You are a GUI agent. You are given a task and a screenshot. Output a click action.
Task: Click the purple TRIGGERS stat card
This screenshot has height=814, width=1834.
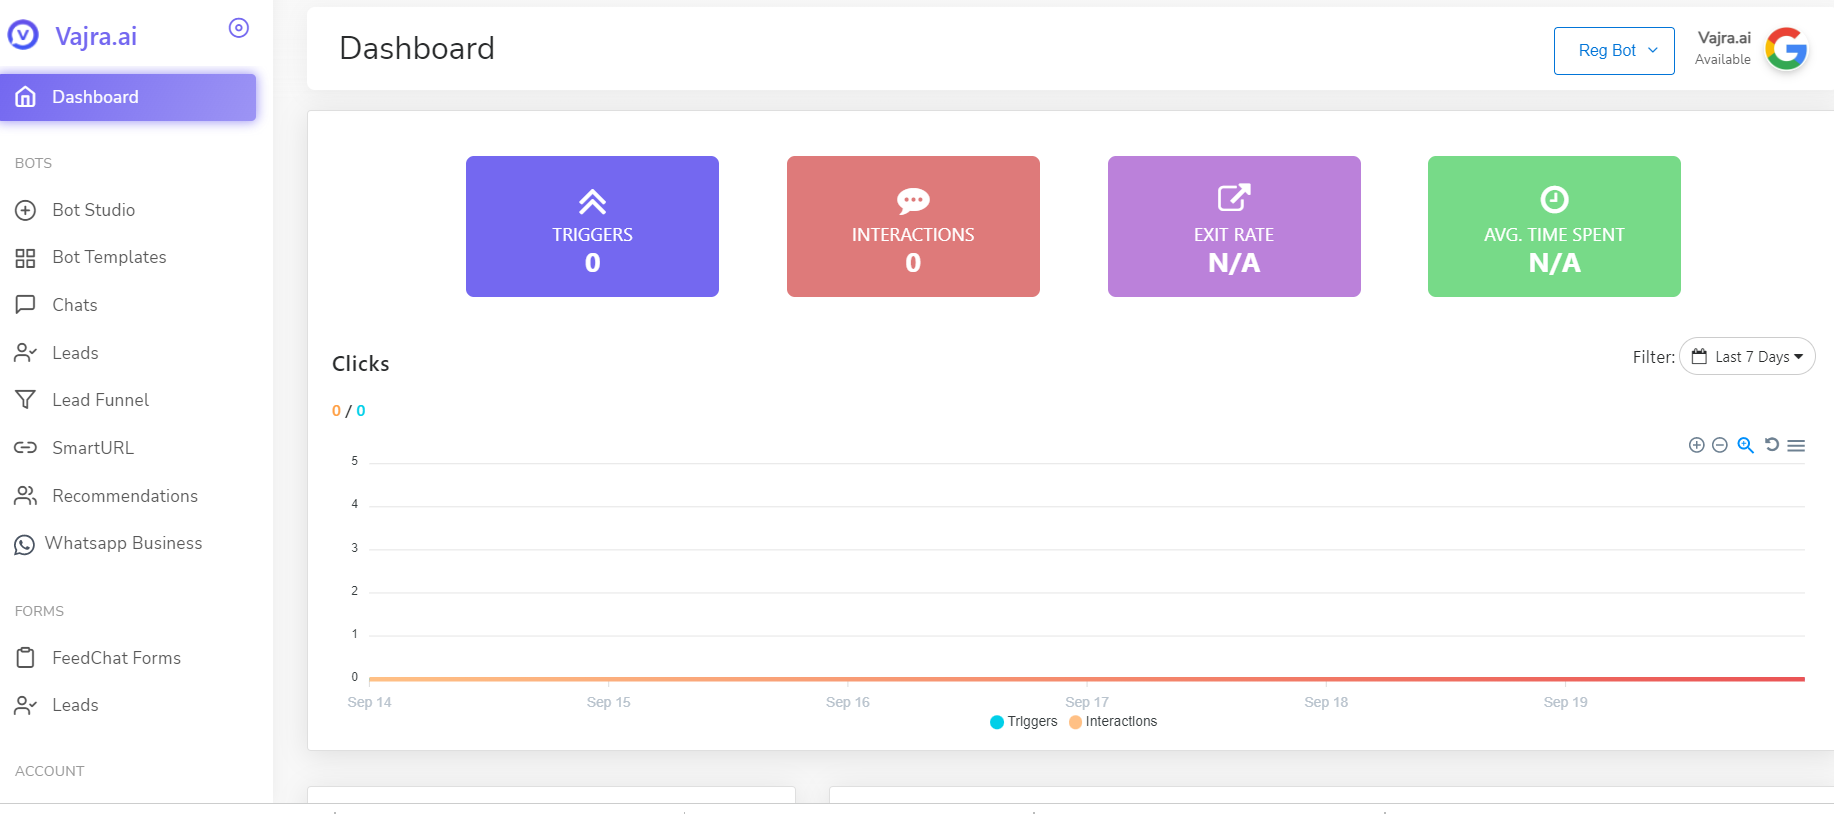click(x=592, y=226)
